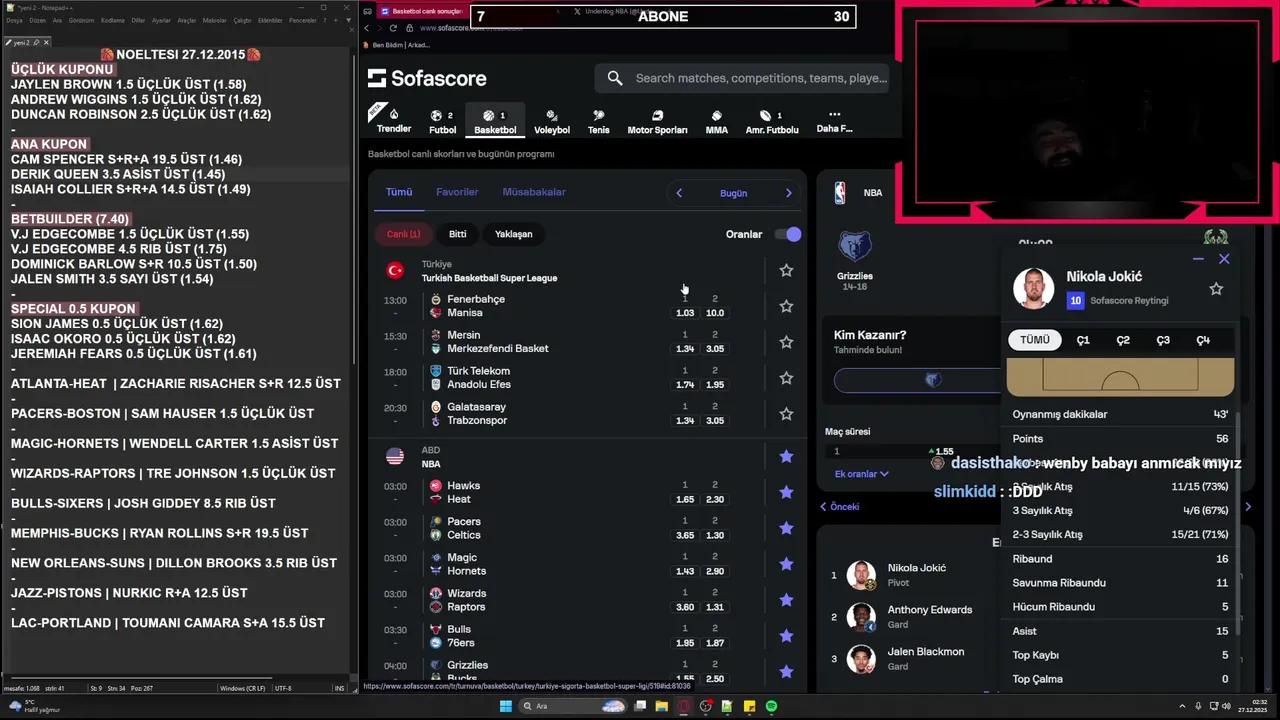Go to next day arrow

(788, 193)
